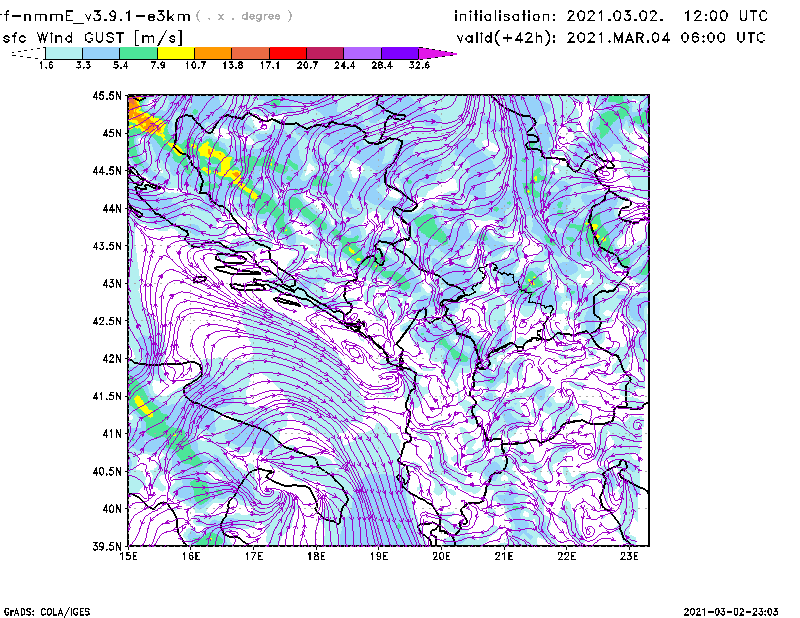Image resolution: width=800 pixels, height=618 pixels.
Task: Click the 39.5N latitude label
Action: 107,546
